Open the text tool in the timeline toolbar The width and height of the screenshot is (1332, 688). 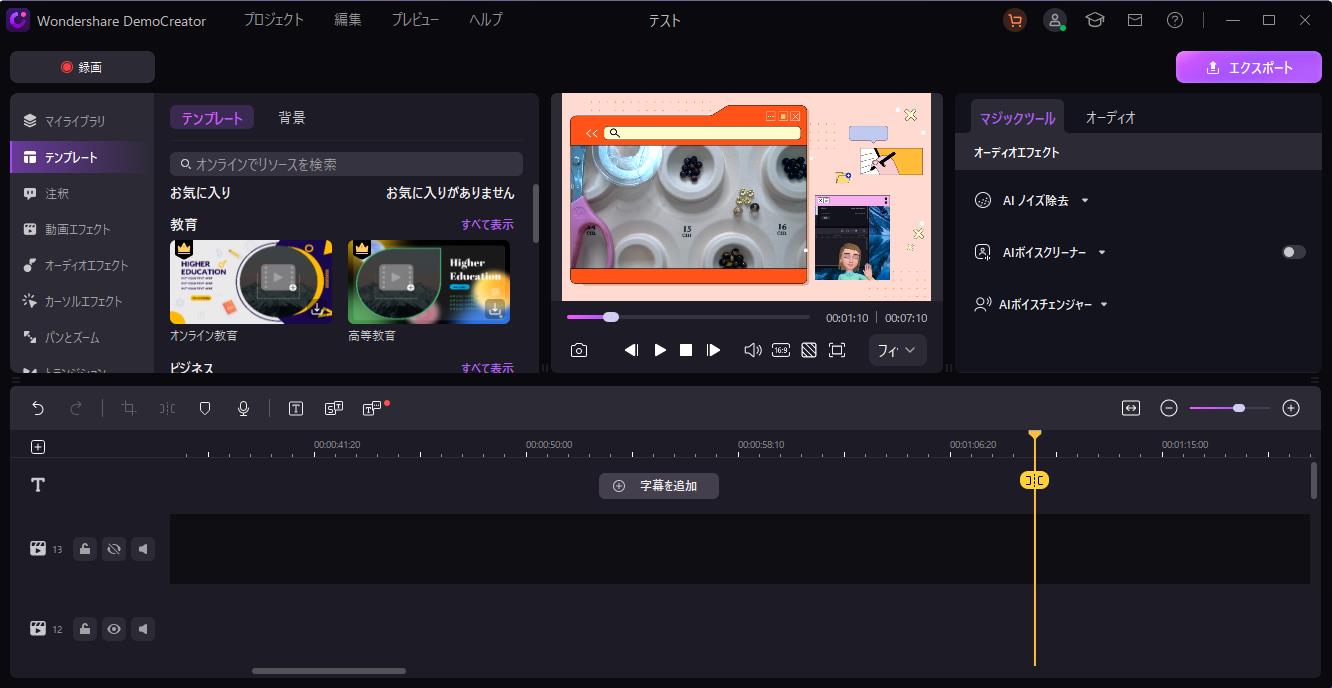tap(295, 408)
